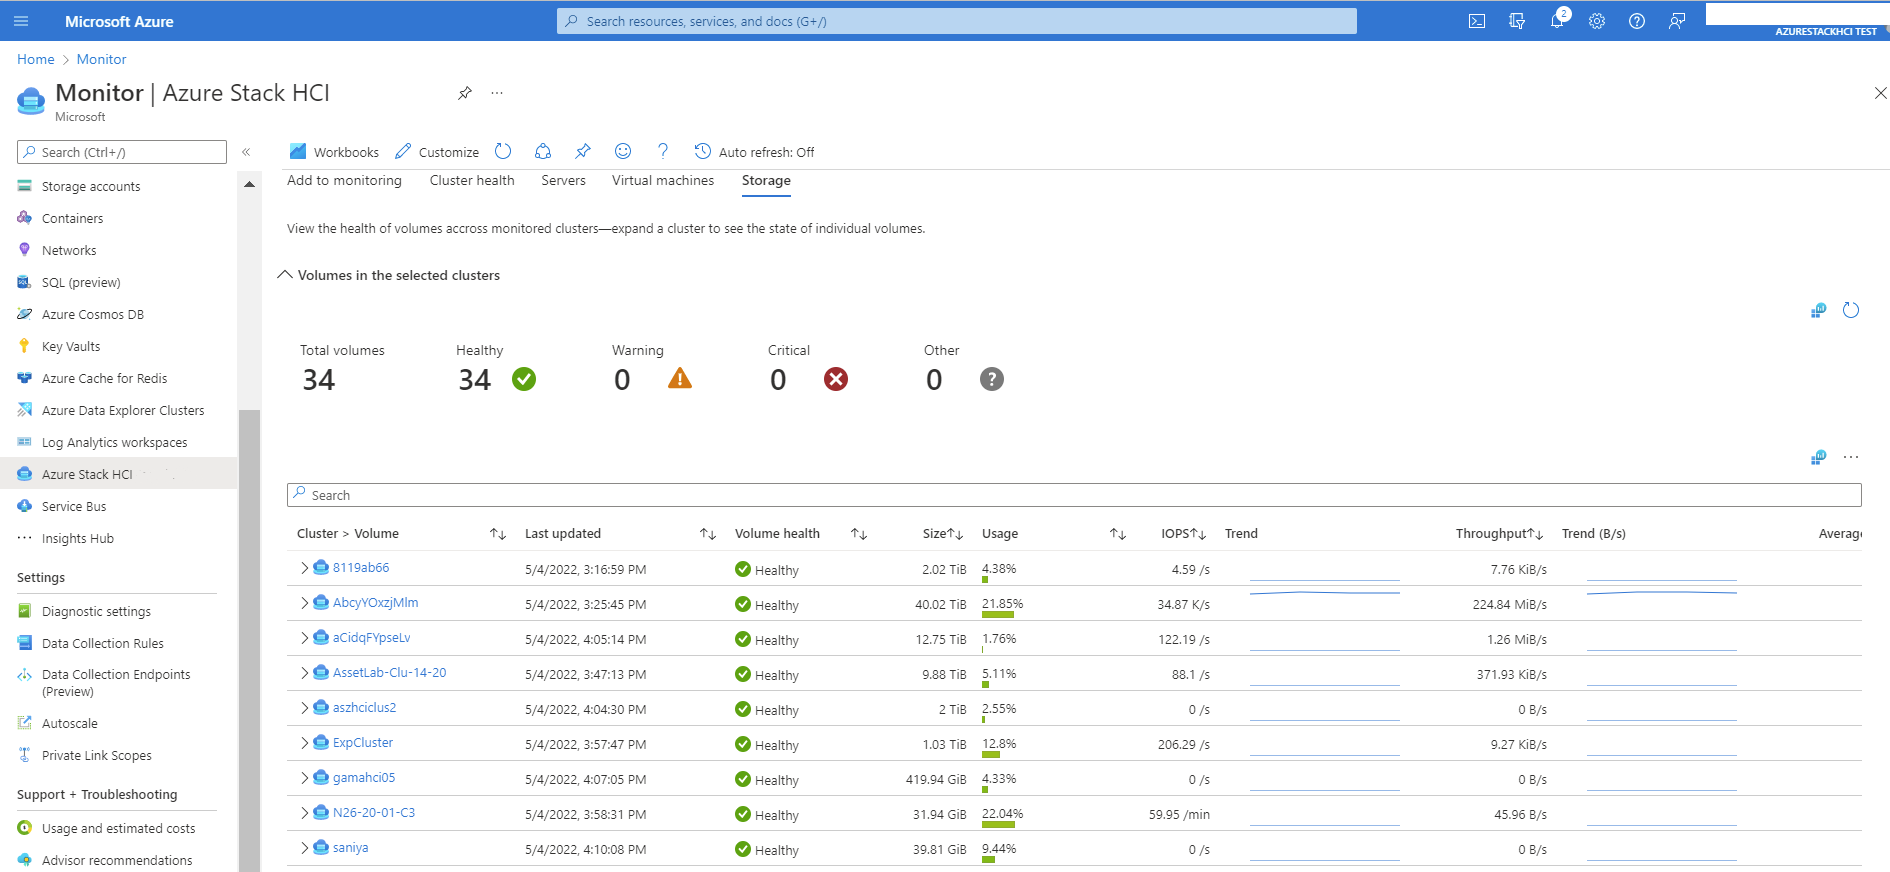Click the smiley feedback toolbar icon
Image resolution: width=1890 pixels, height=872 pixels.
click(x=623, y=151)
